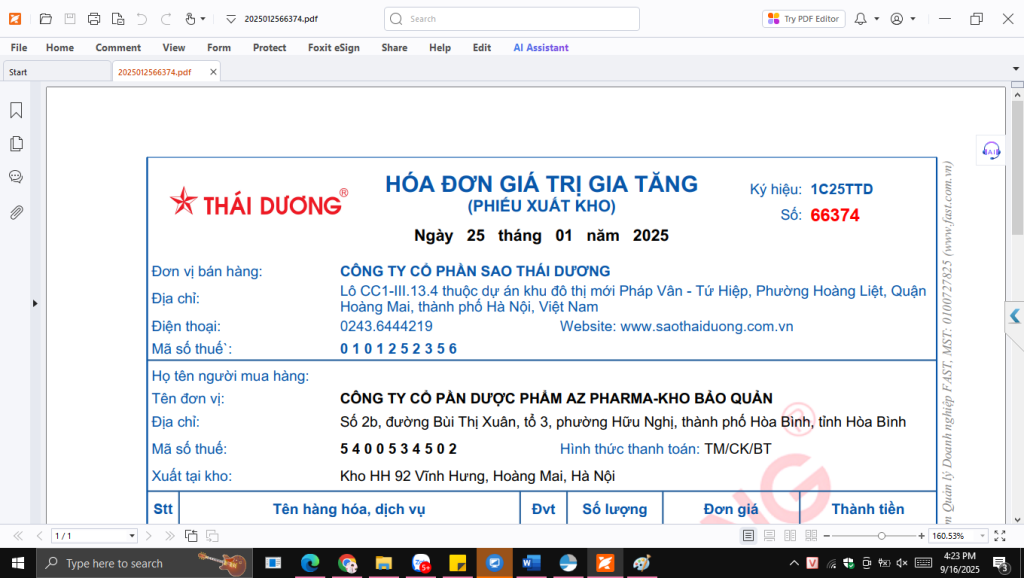Open the tab list dropdown arrow
Viewport: 1024px width, 578px height.
click(x=1016, y=69)
